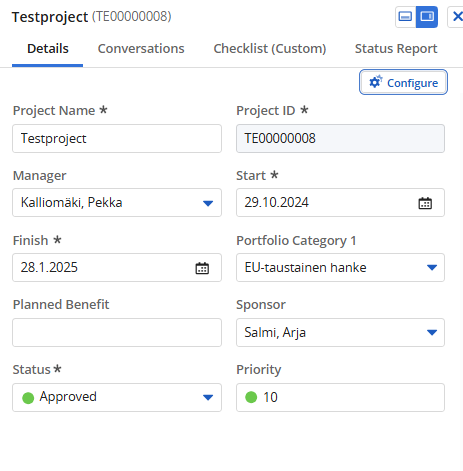The image size is (463, 471).
Task: Go to the Status Report tab
Action: click(x=396, y=49)
